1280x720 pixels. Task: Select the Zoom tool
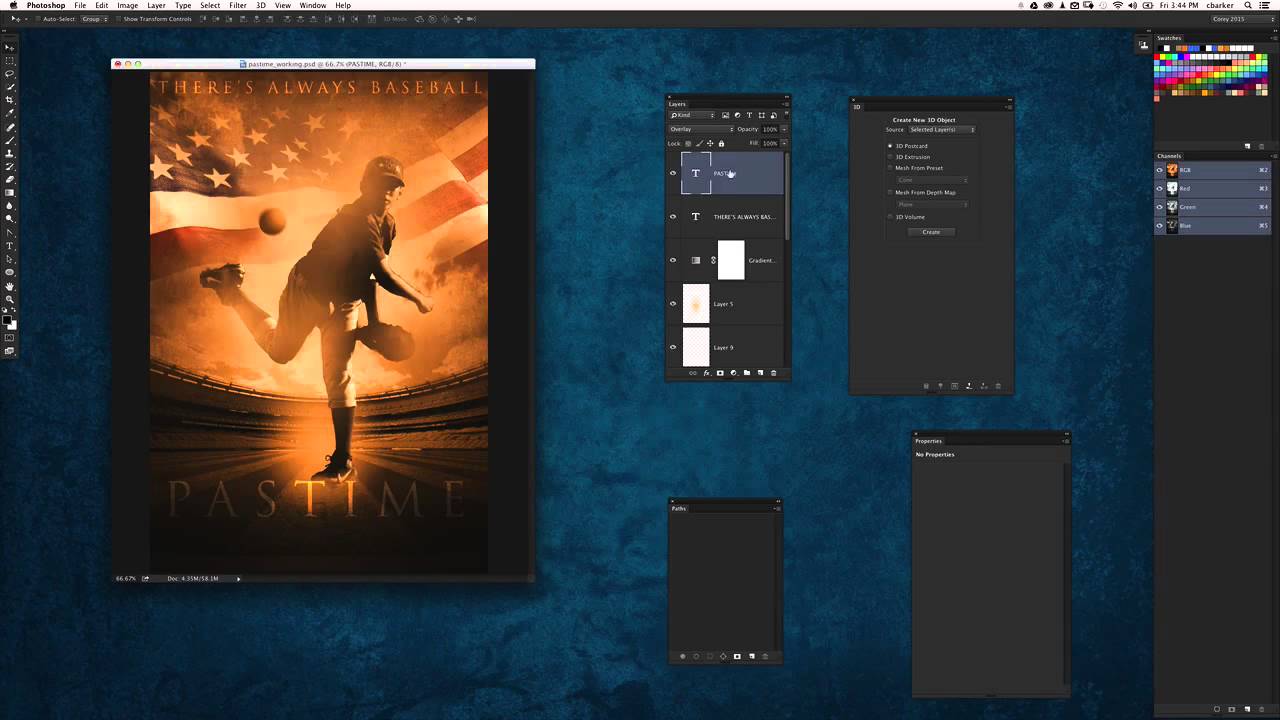click(x=9, y=299)
